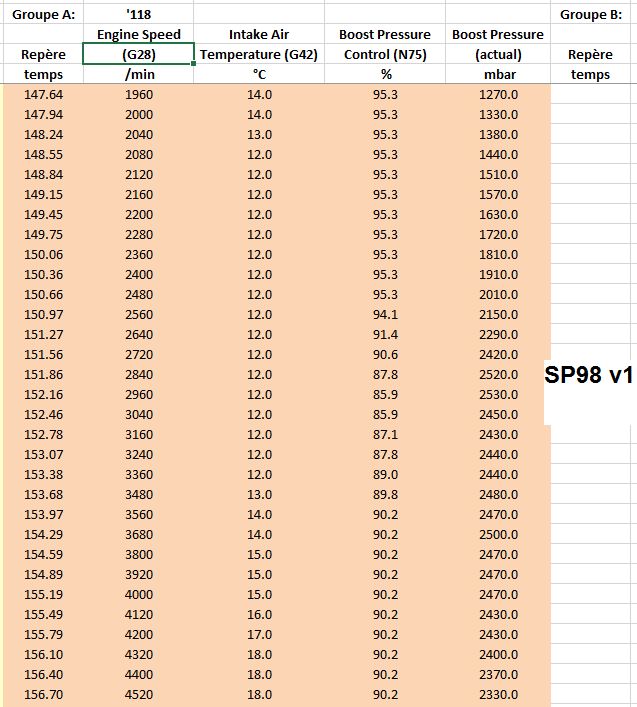
Task: Click intake temperature cell 17.0
Action: click(x=259, y=634)
